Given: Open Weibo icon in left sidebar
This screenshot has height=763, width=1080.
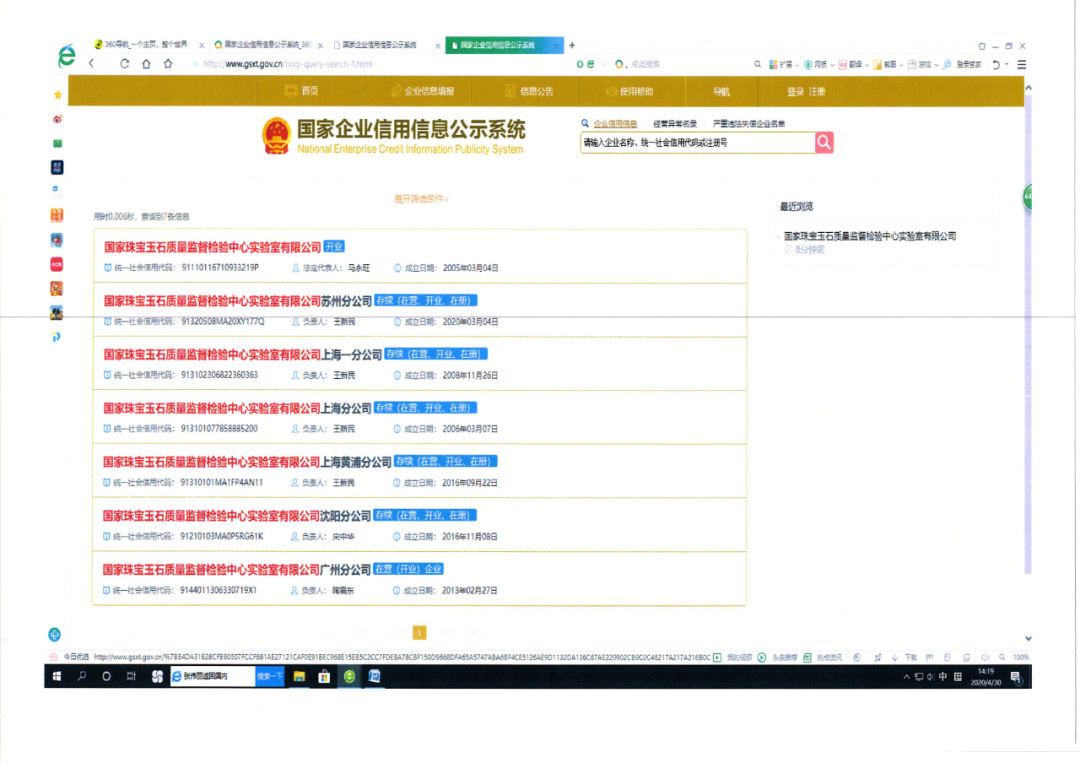Looking at the screenshot, I should pos(57,119).
